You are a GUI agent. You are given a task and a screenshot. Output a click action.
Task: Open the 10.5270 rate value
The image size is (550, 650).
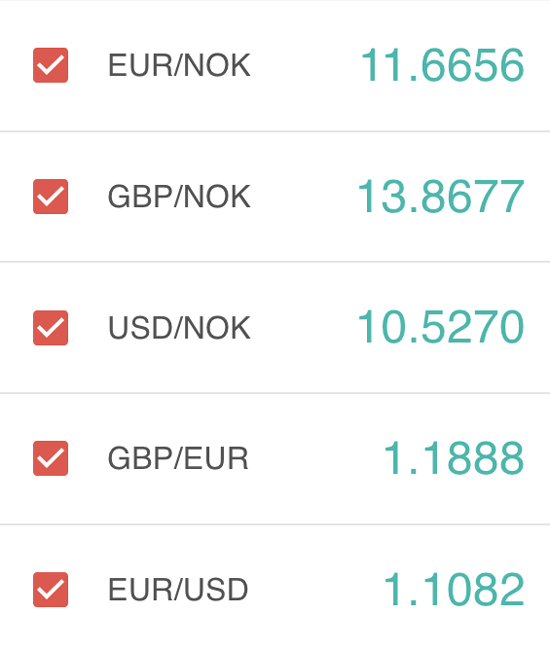(441, 327)
